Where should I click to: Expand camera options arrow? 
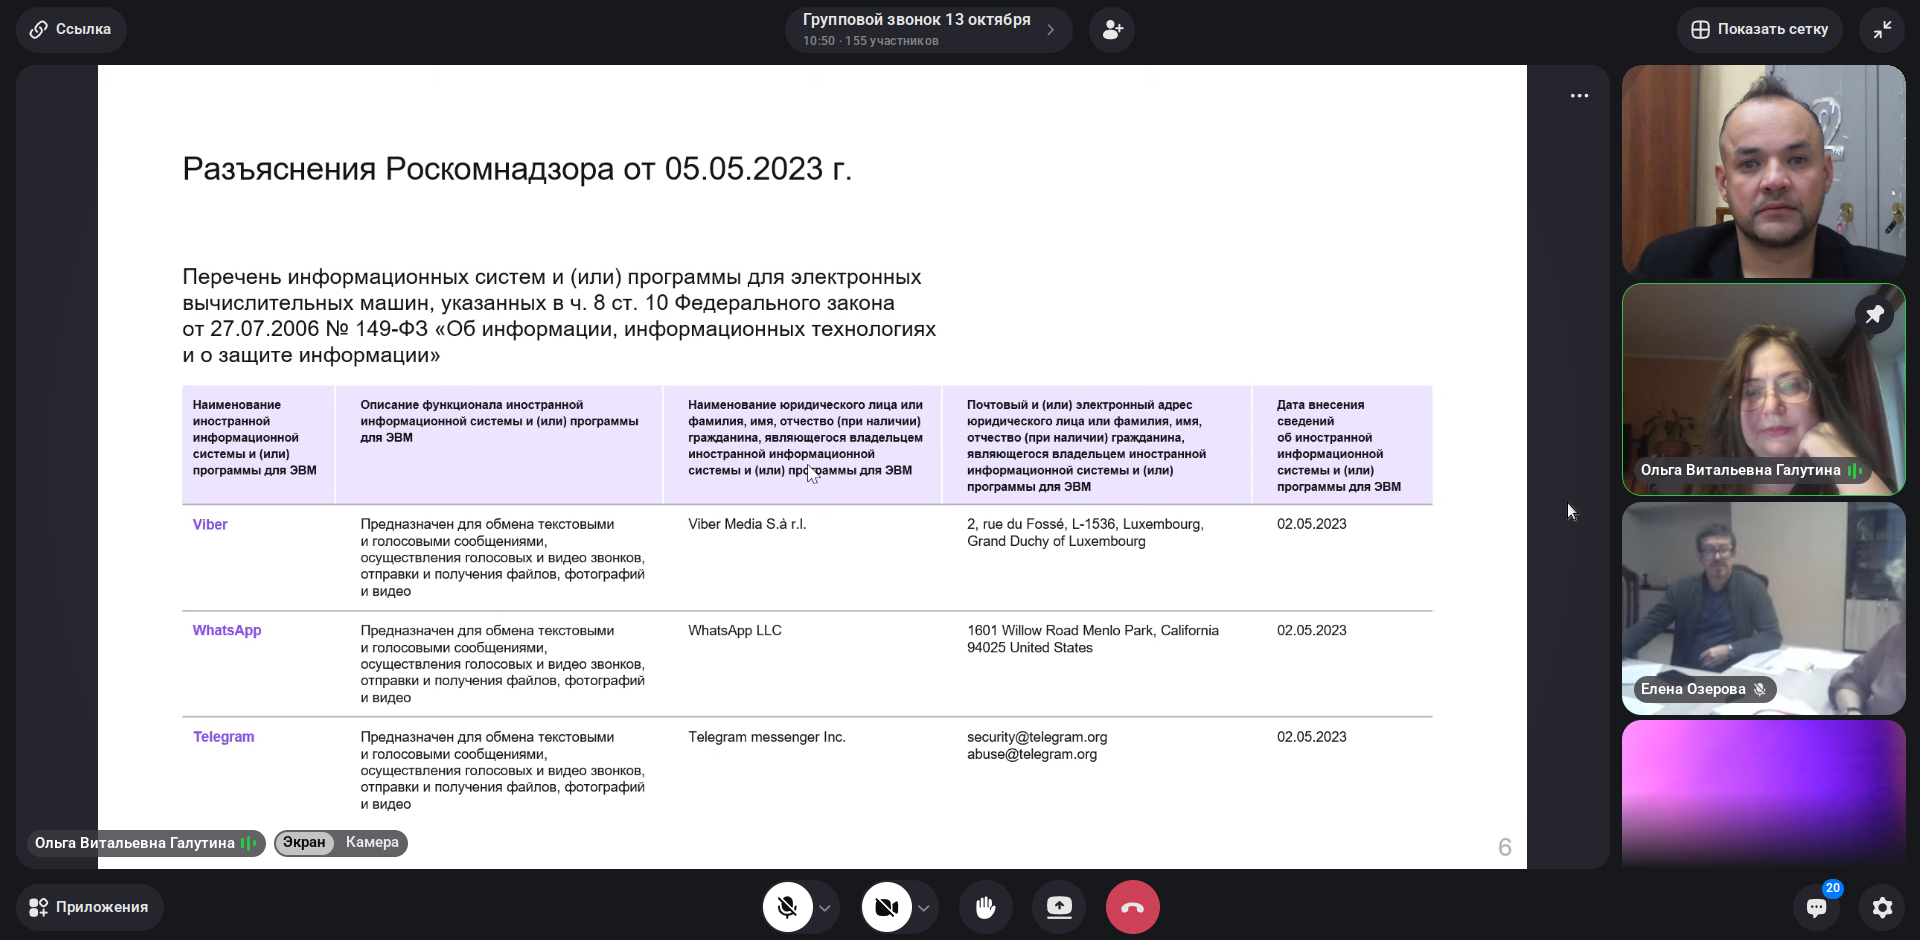coord(924,908)
